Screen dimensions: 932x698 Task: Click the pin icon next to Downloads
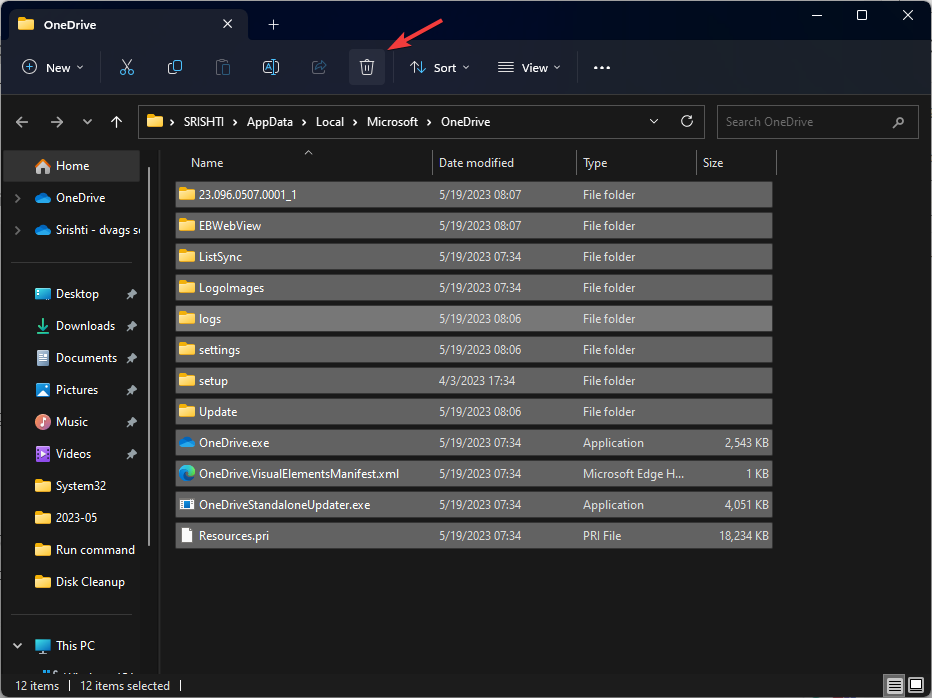coord(131,326)
